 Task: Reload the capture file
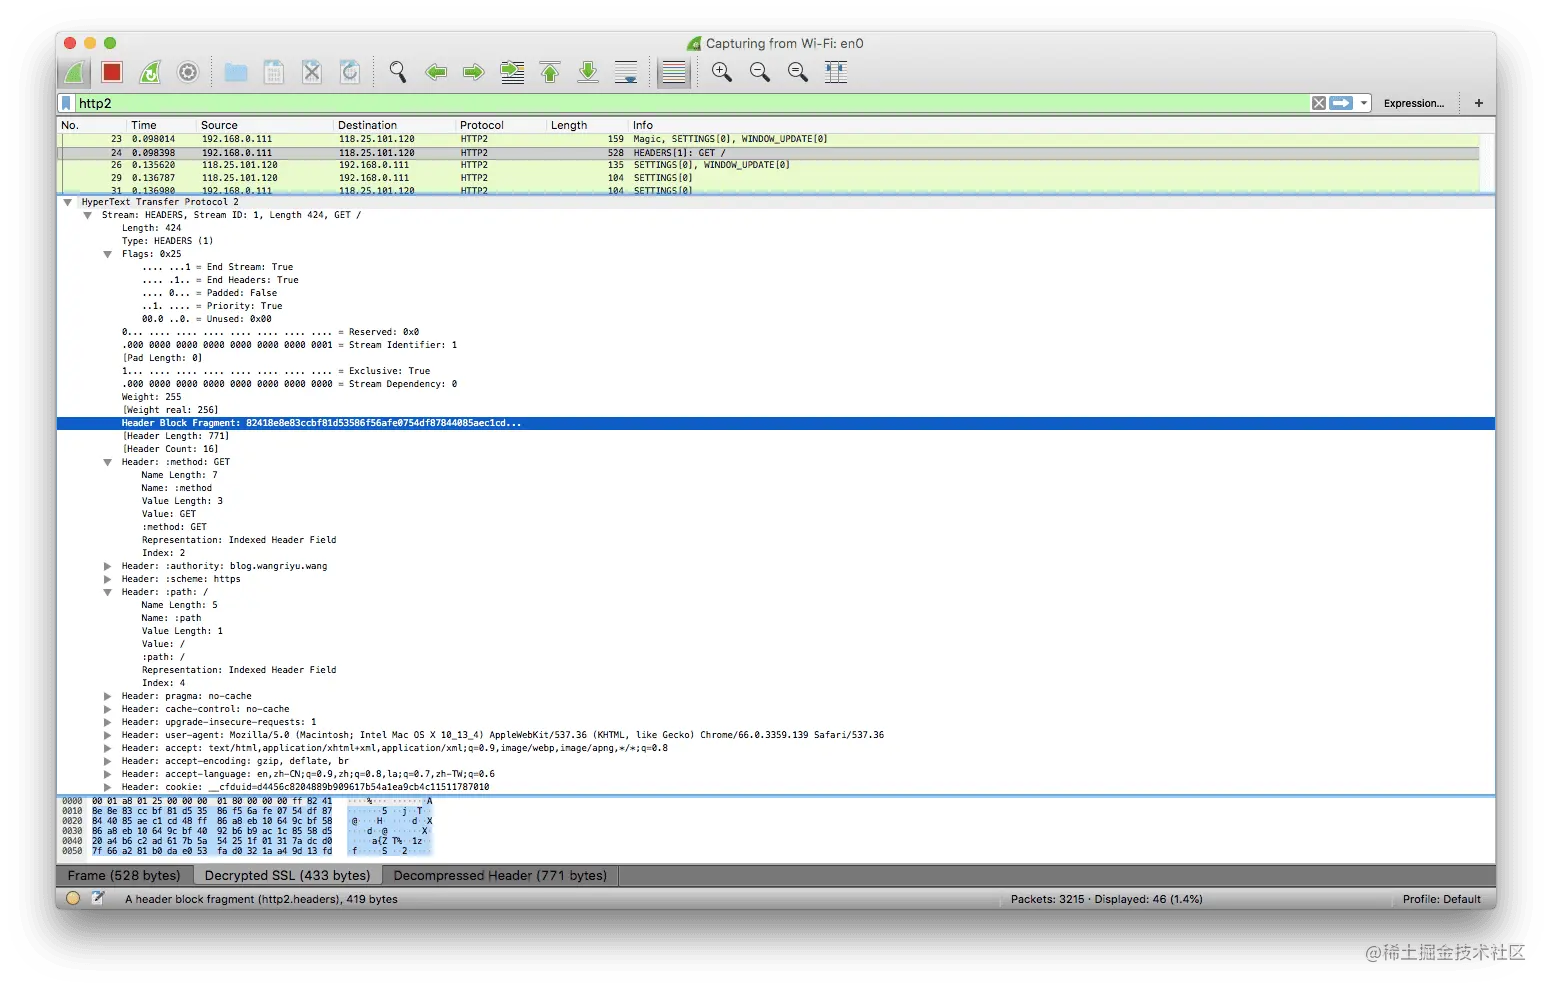[350, 72]
